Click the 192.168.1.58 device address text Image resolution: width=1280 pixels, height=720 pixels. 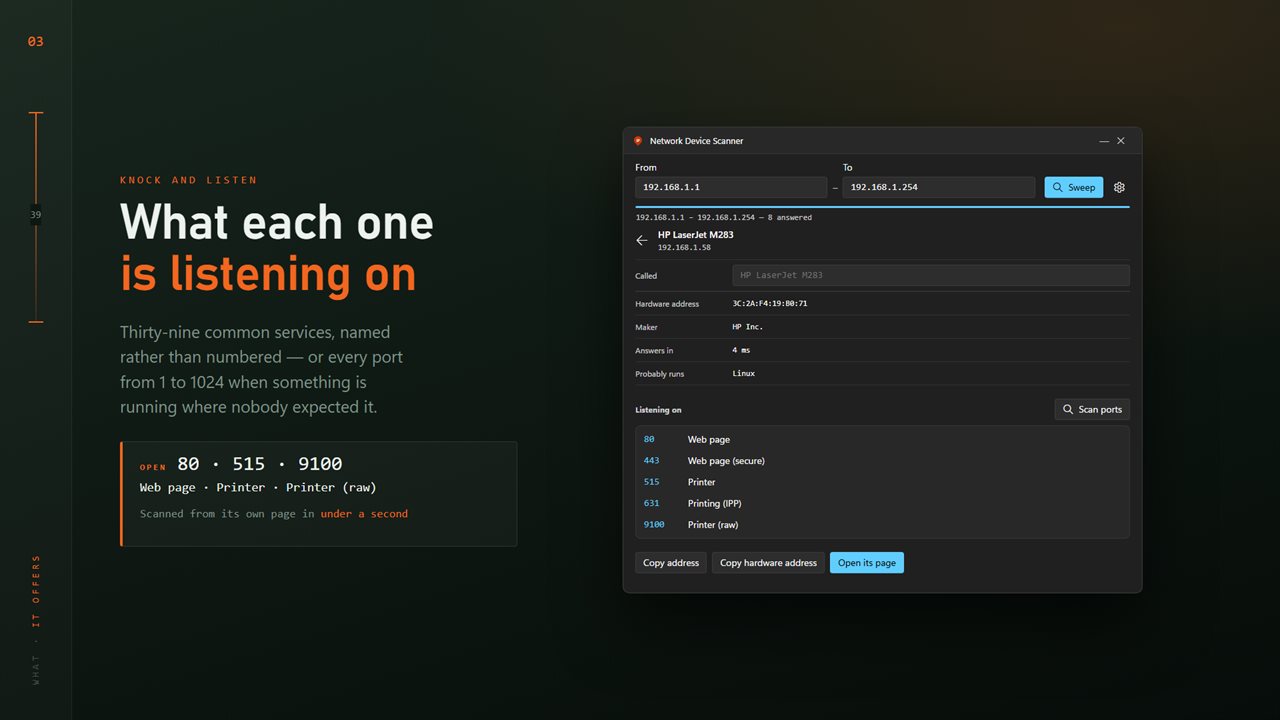(x=684, y=247)
